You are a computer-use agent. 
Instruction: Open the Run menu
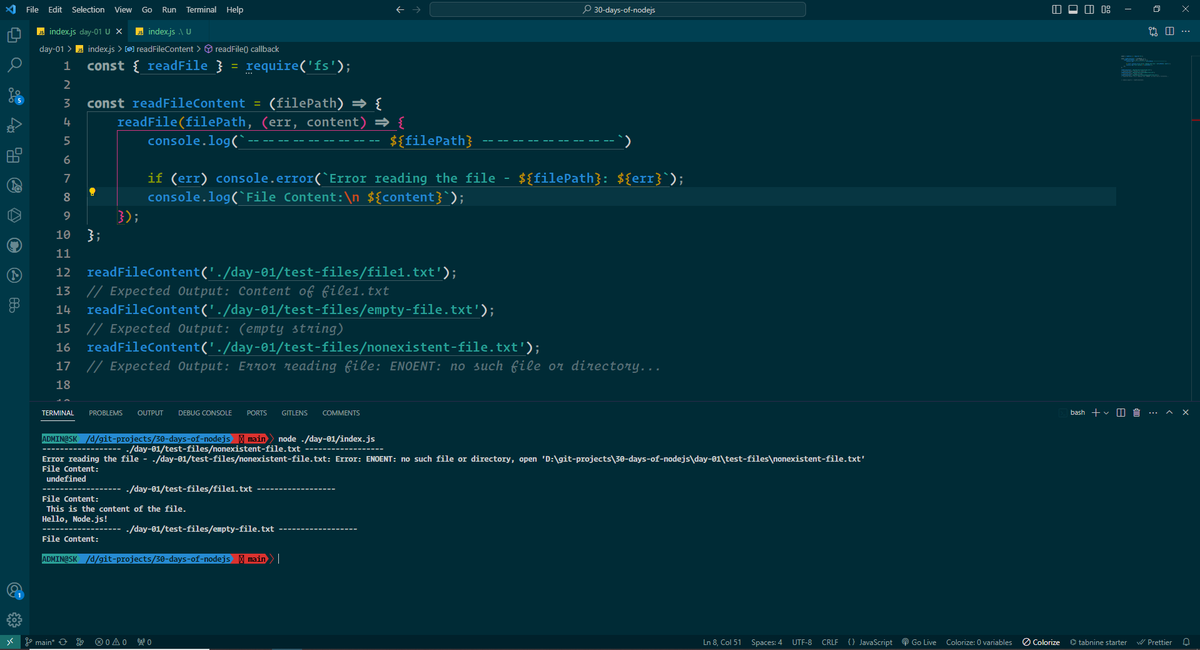169,9
